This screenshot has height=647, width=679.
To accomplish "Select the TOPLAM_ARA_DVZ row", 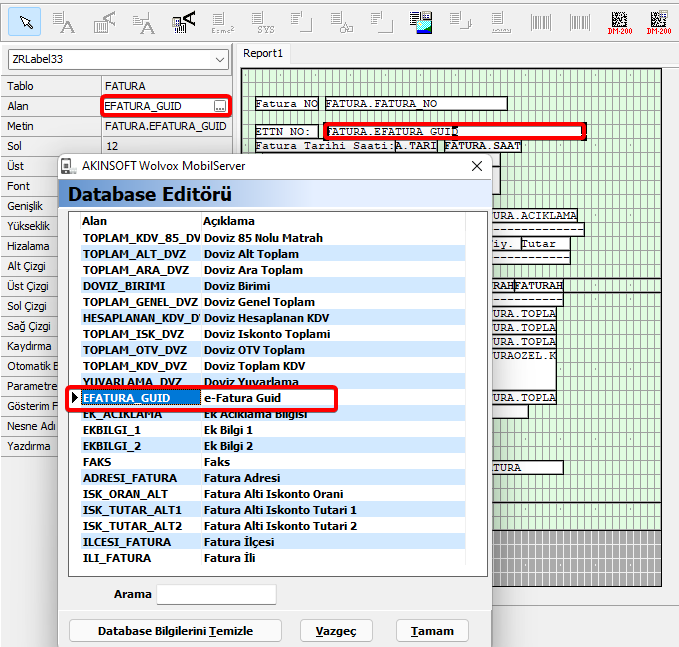I will (x=273, y=270).
